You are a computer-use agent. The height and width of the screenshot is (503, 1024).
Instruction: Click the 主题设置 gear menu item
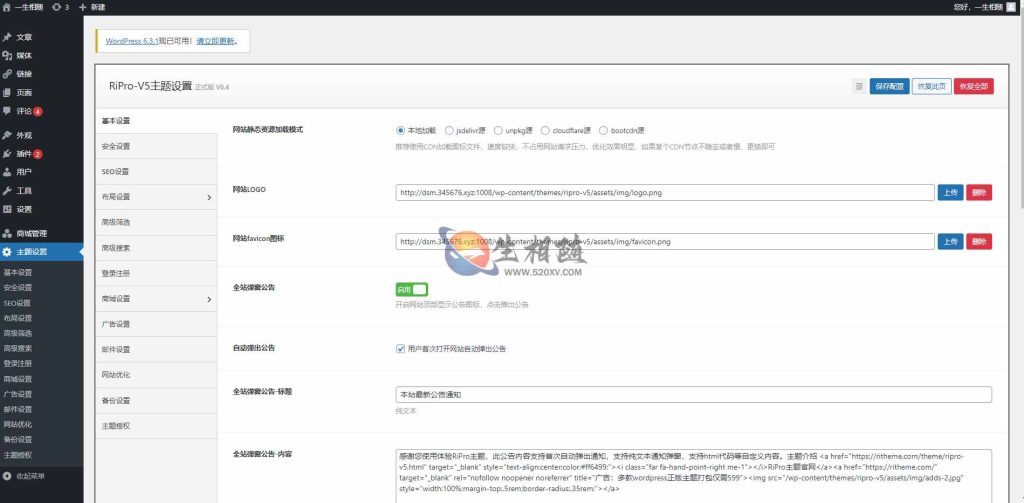click(x=42, y=252)
